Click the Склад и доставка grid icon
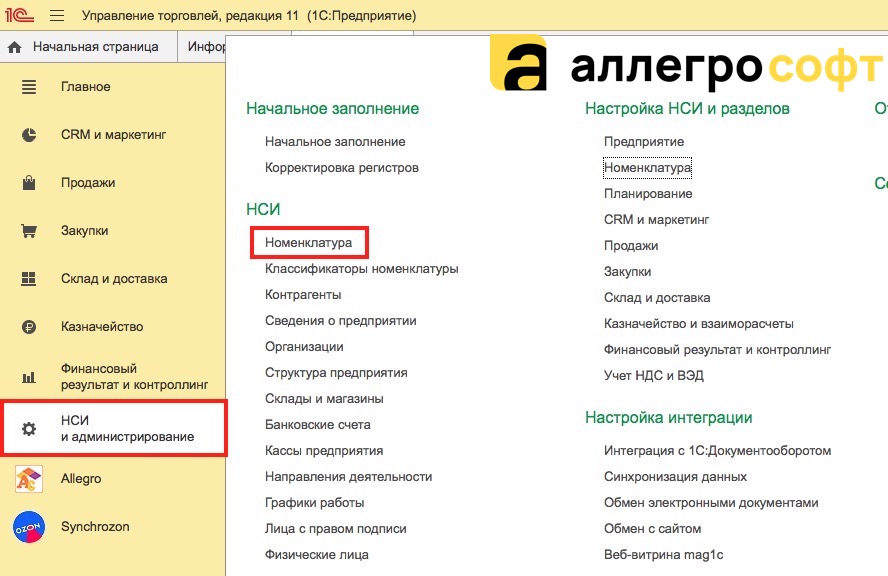The image size is (888, 576). tap(28, 279)
